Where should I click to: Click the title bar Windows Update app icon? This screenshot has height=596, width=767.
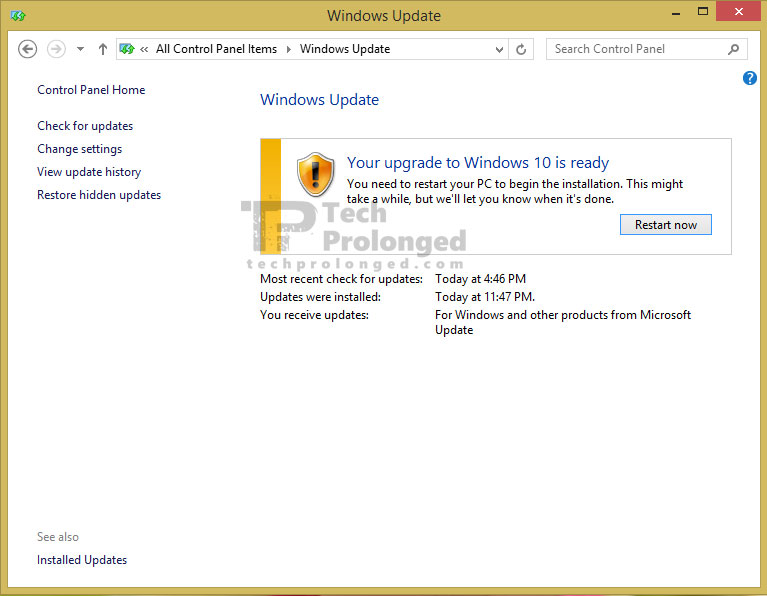point(18,16)
